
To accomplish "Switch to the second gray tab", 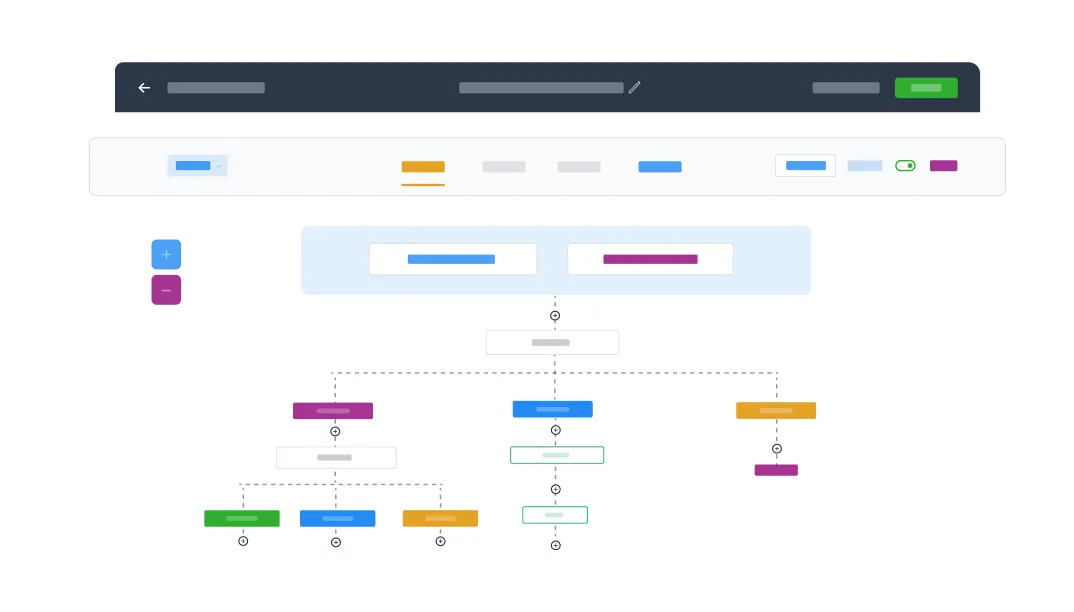I will [x=579, y=167].
